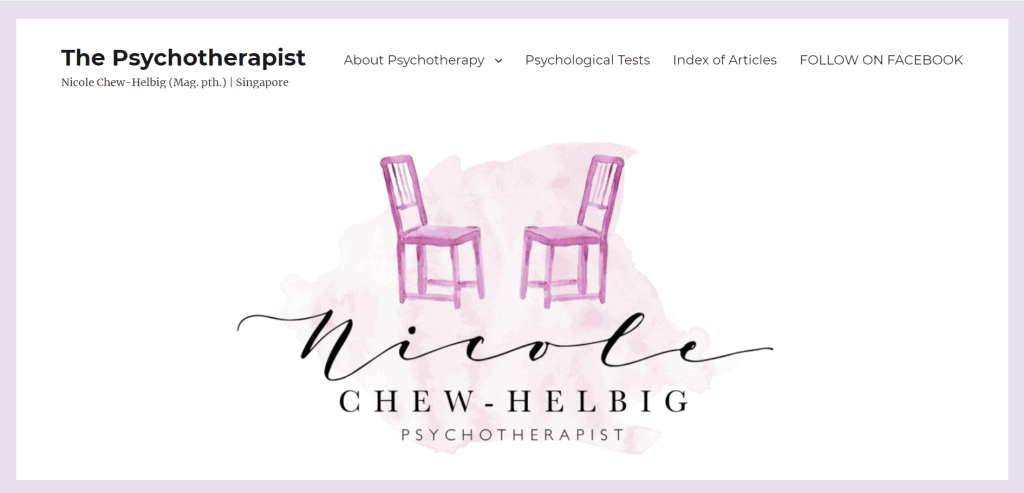Click the left pink chair illustration

432,231
